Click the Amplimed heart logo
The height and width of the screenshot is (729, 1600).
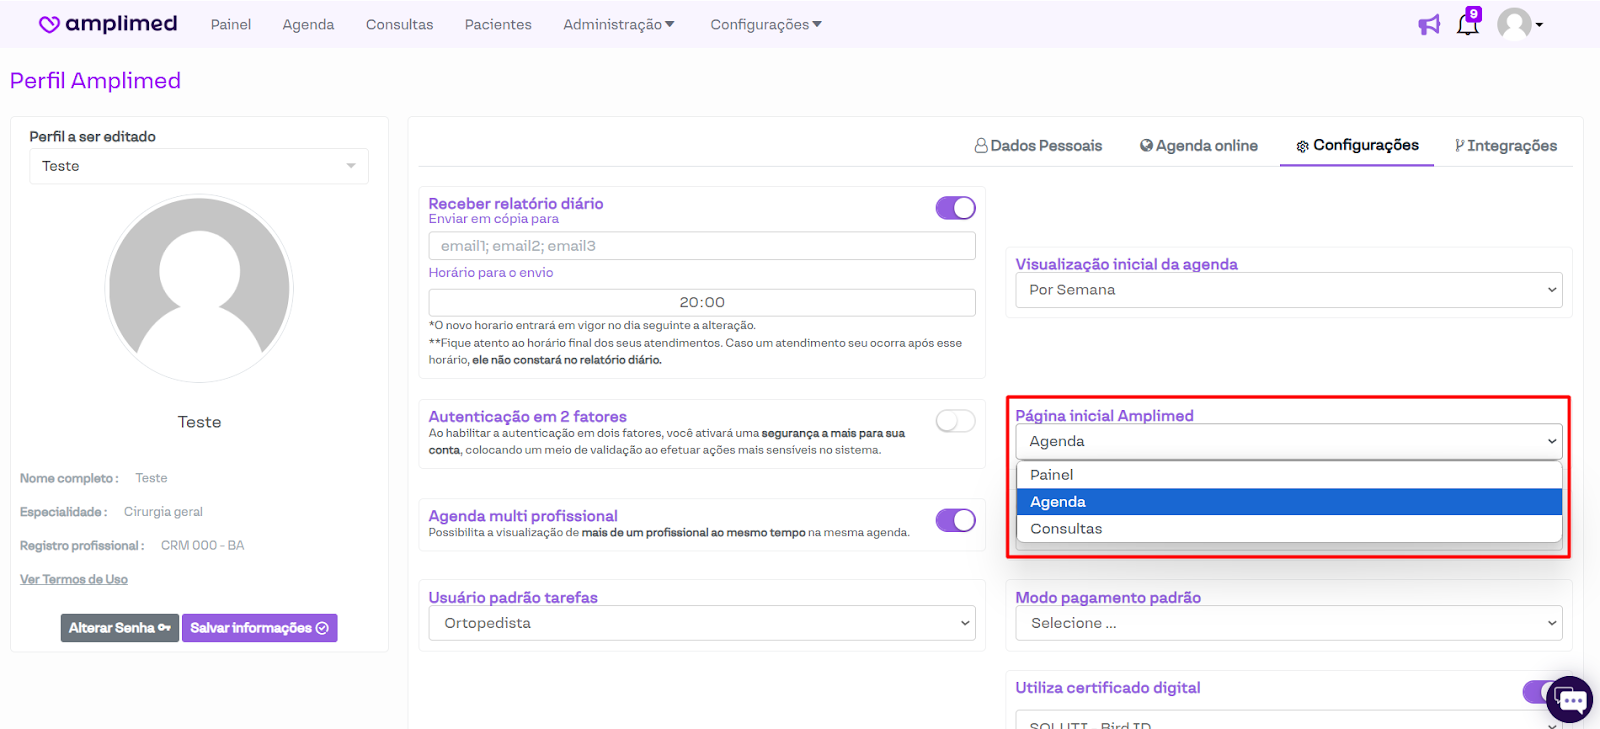(49, 24)
